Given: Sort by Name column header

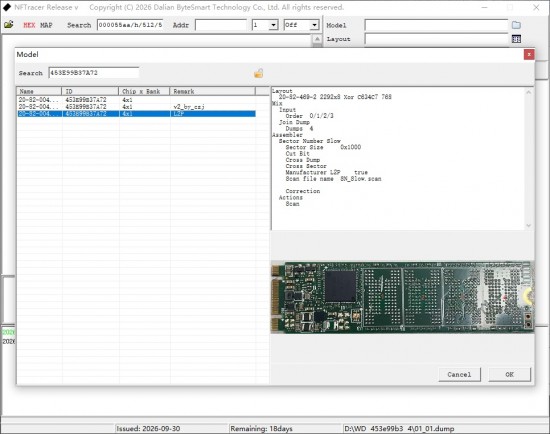Looking at the screenshot, I should [39, 91].
